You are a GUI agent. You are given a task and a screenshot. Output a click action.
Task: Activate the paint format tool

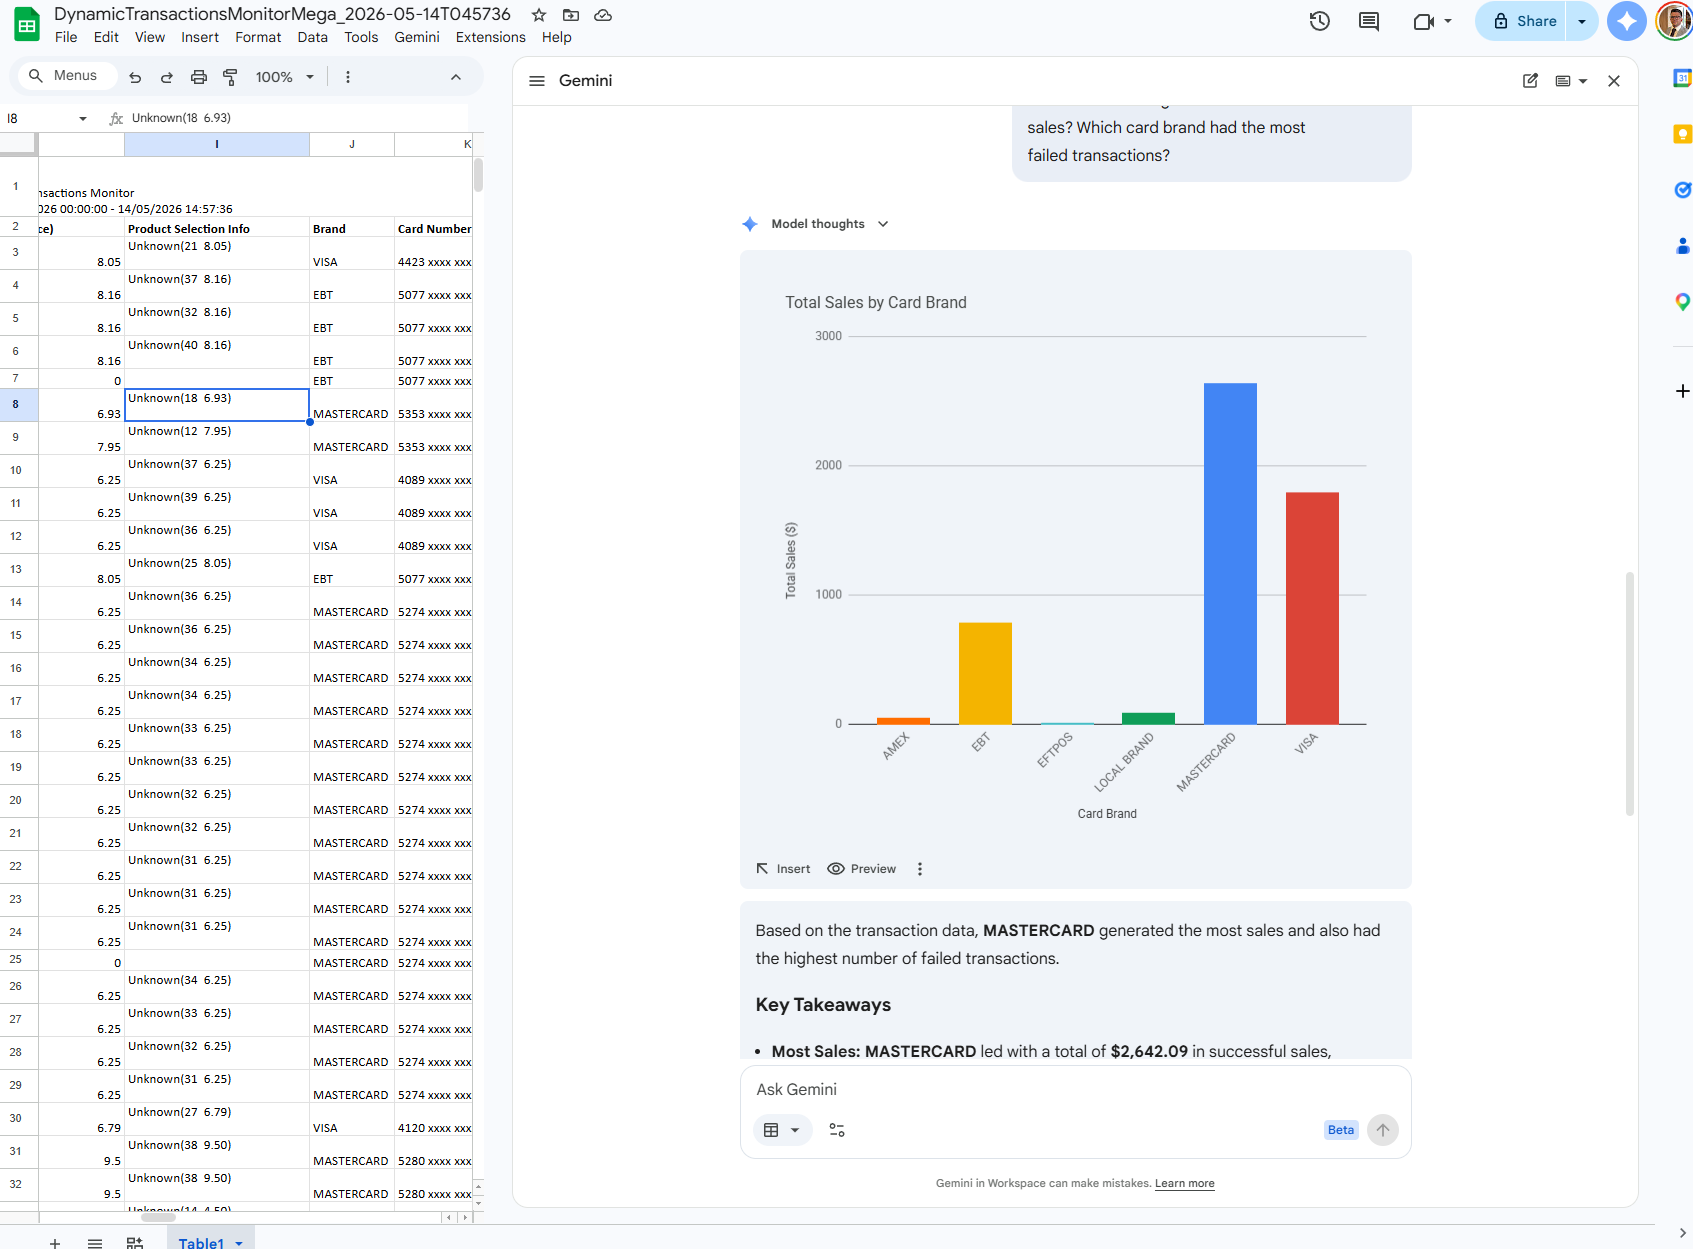[230, 77]
